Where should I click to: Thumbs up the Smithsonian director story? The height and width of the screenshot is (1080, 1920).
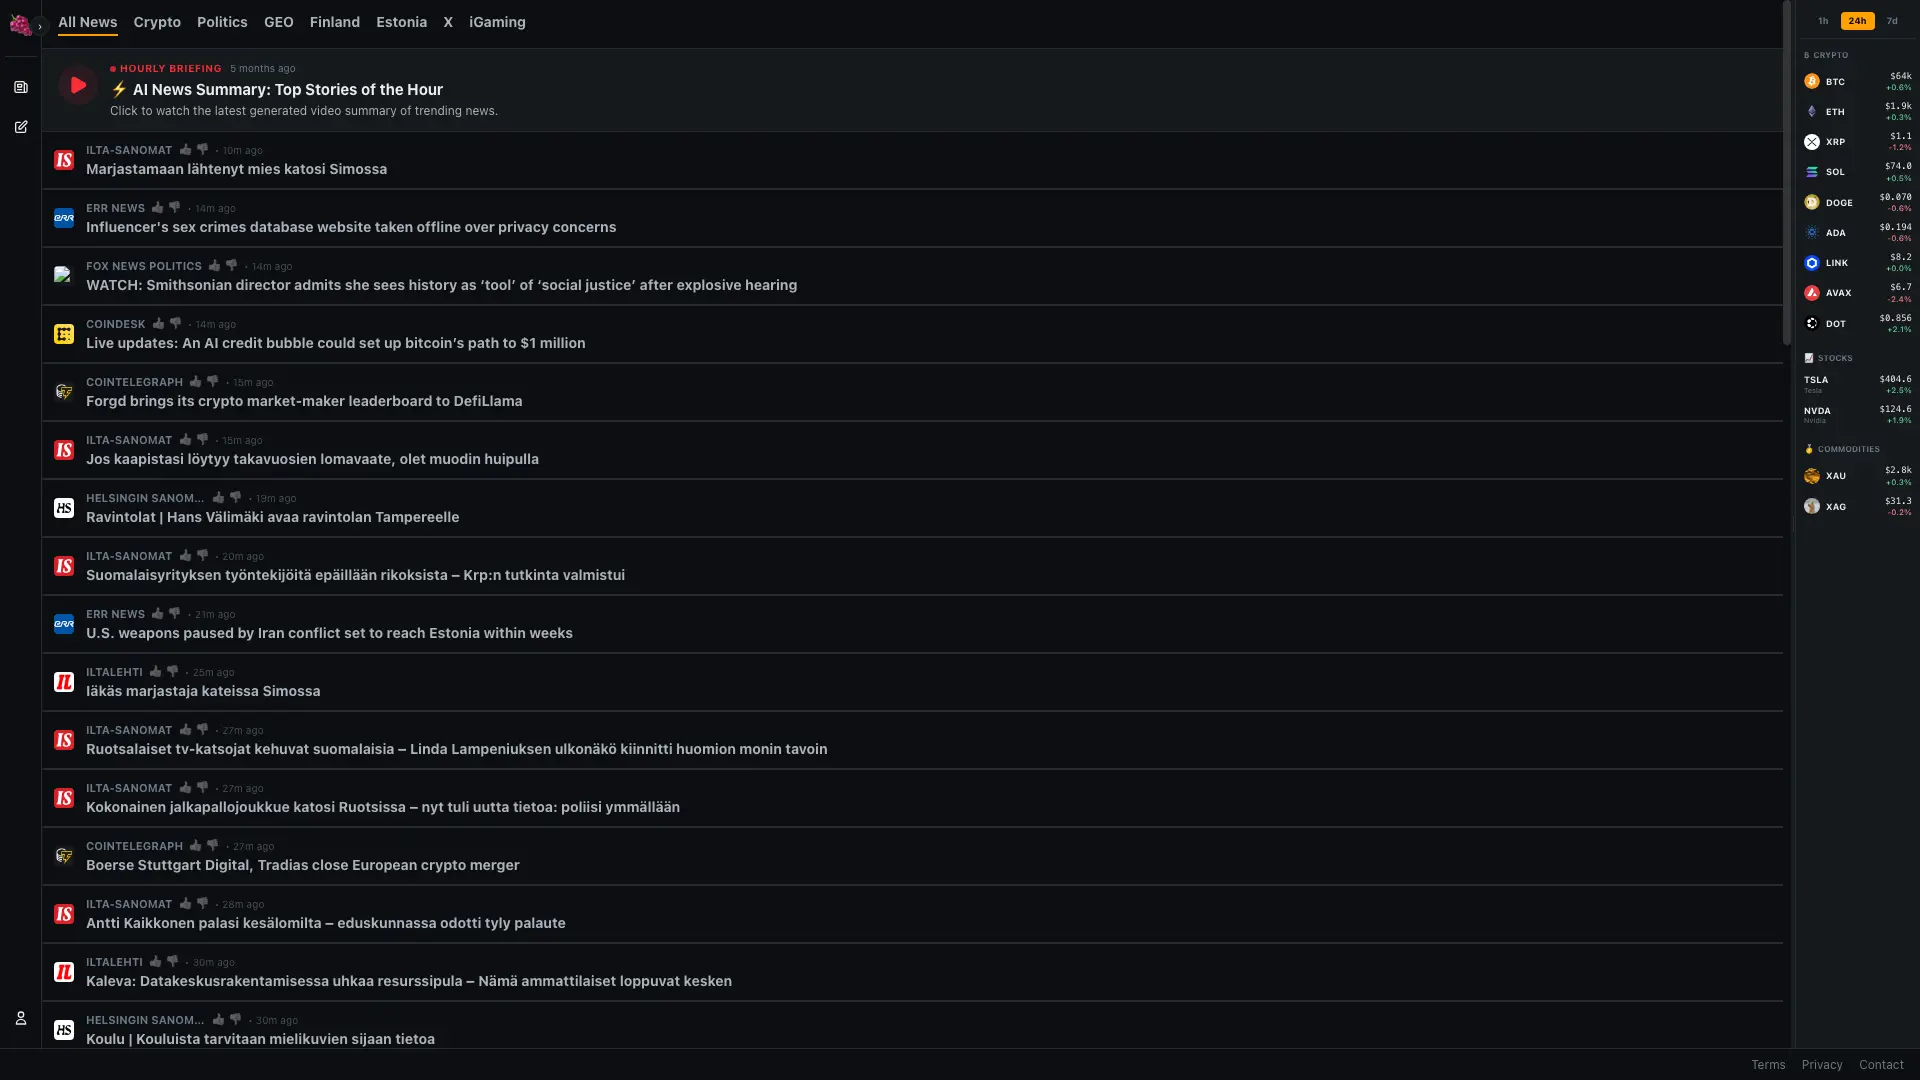coord(215,266)
